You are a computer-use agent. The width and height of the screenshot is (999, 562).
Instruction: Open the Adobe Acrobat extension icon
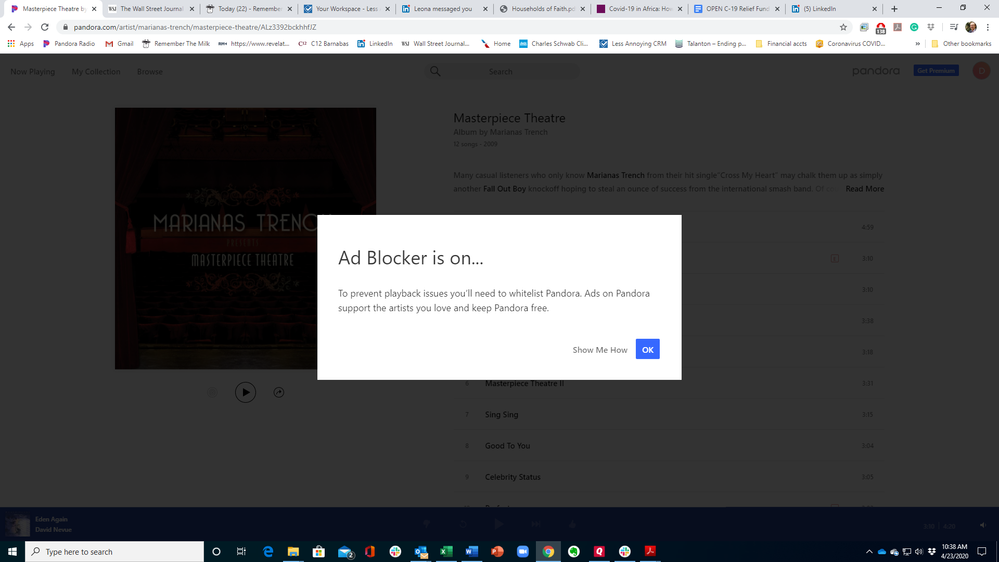point(897,27)
